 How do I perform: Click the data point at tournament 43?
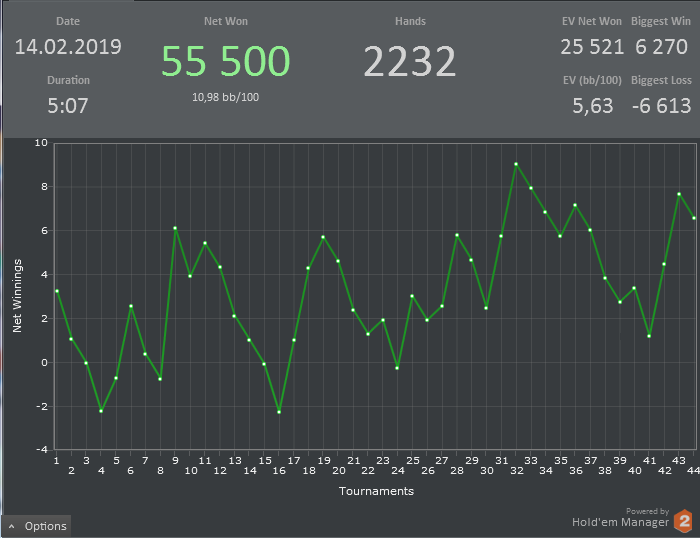pos(679,194)
